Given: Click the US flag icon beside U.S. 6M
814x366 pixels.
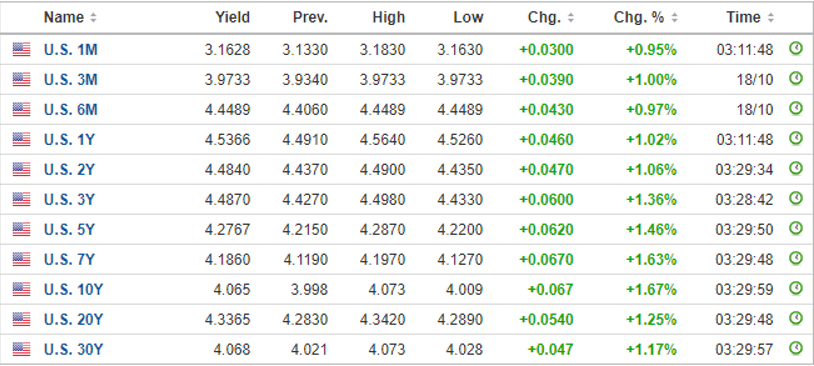Looking at the screenshot, I should pyautogui.click(x=21, y=110).
